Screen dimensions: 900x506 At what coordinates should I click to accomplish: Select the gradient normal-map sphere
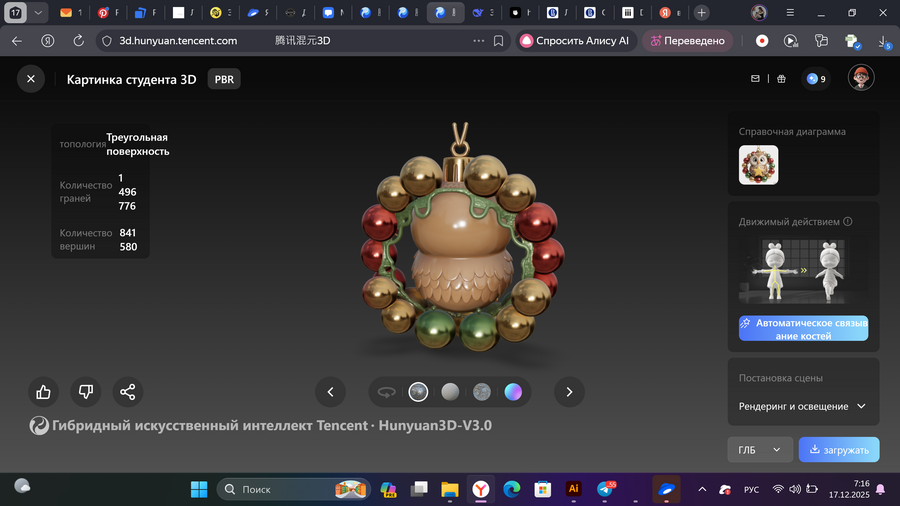coord(513,392)
